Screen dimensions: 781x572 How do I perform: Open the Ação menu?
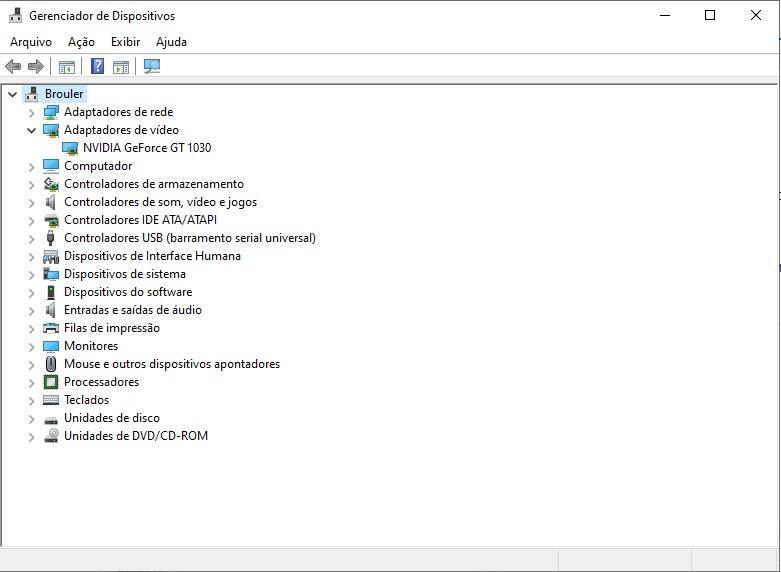pyautogui.click(x=81, y=42)
